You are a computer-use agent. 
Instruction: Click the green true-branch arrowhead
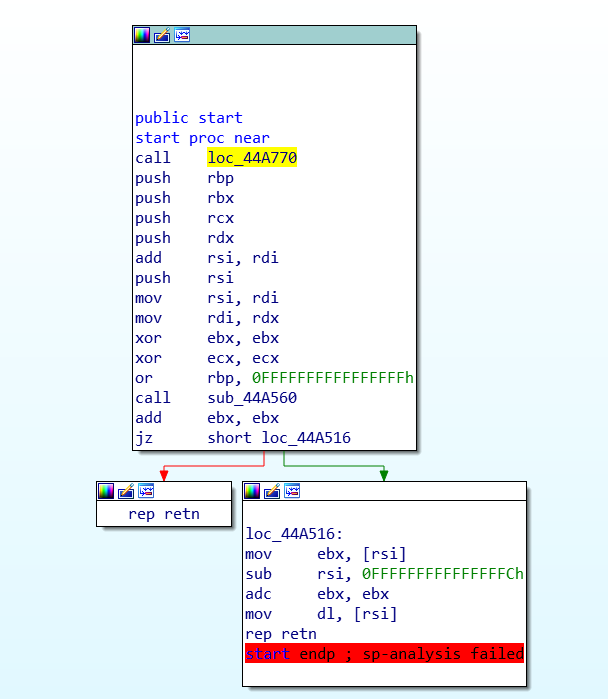[x=384, y=475]
